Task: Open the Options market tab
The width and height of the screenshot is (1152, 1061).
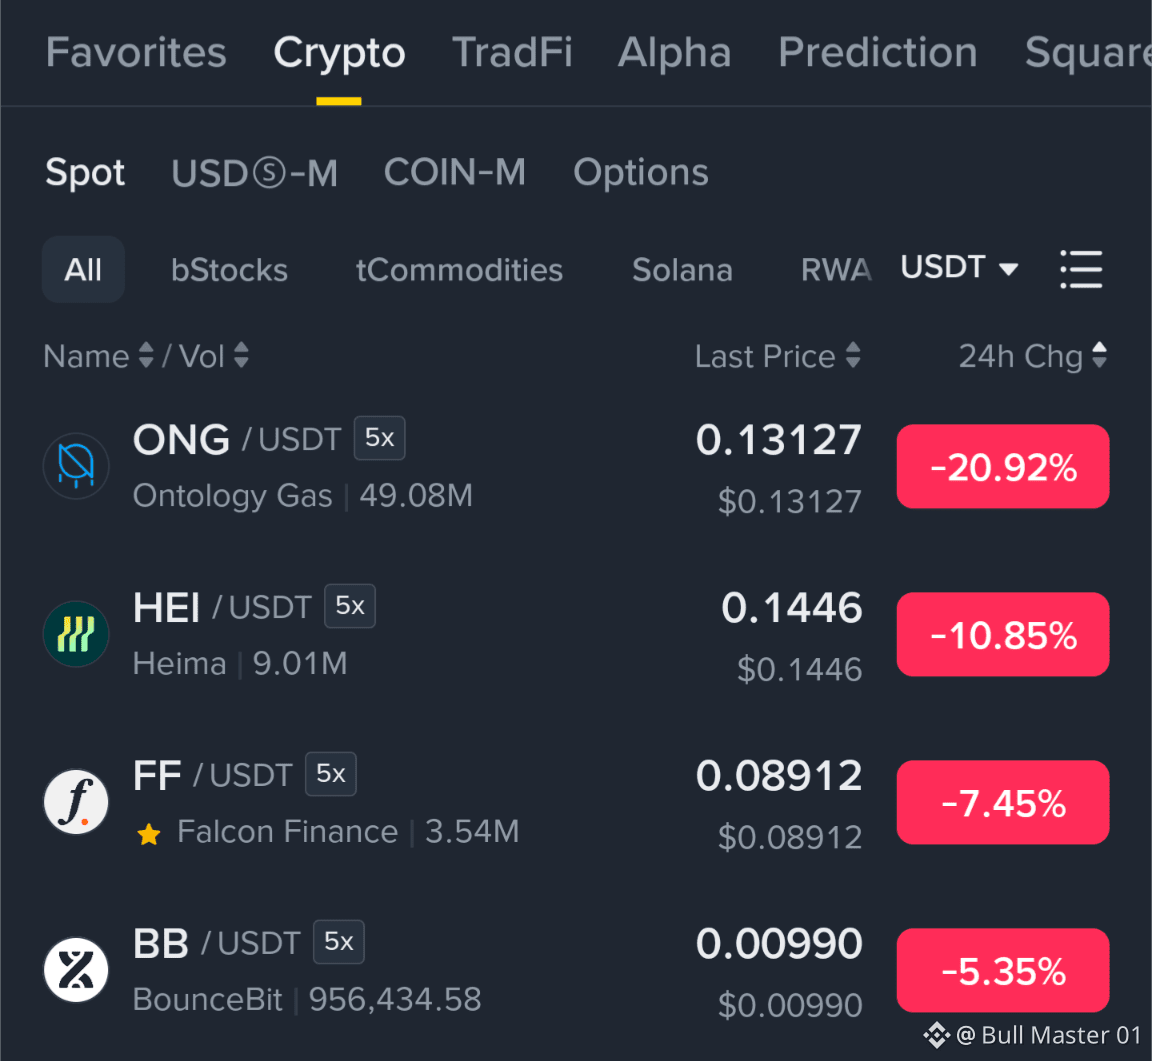Action: coord(641,173)
